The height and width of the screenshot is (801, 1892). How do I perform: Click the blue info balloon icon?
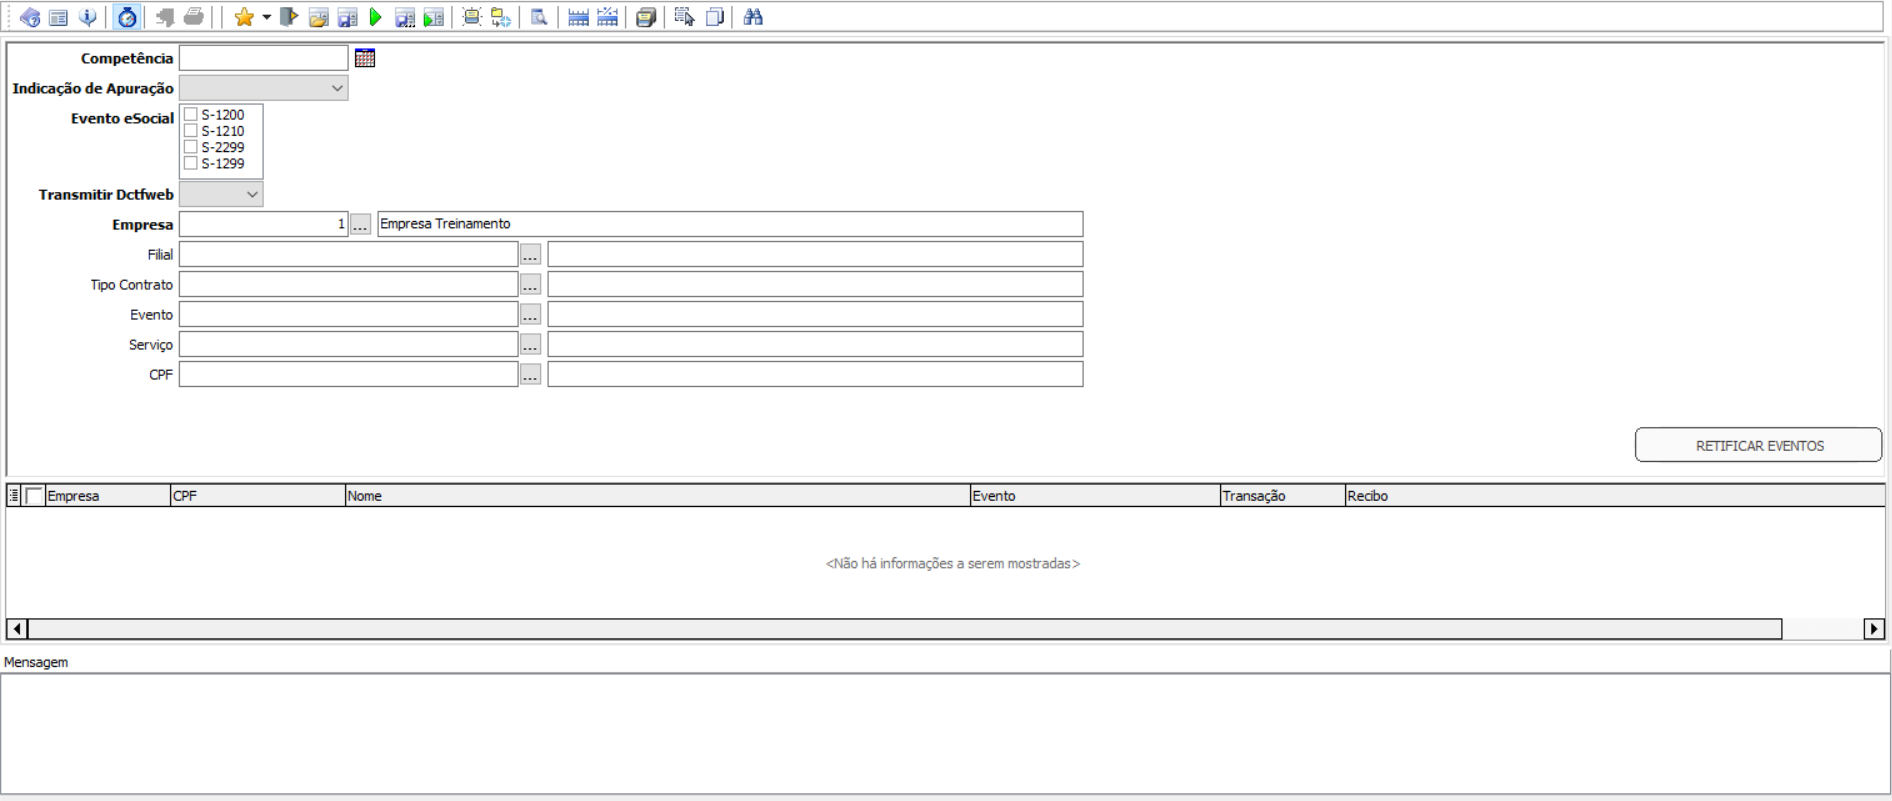(x=88, y=17)
